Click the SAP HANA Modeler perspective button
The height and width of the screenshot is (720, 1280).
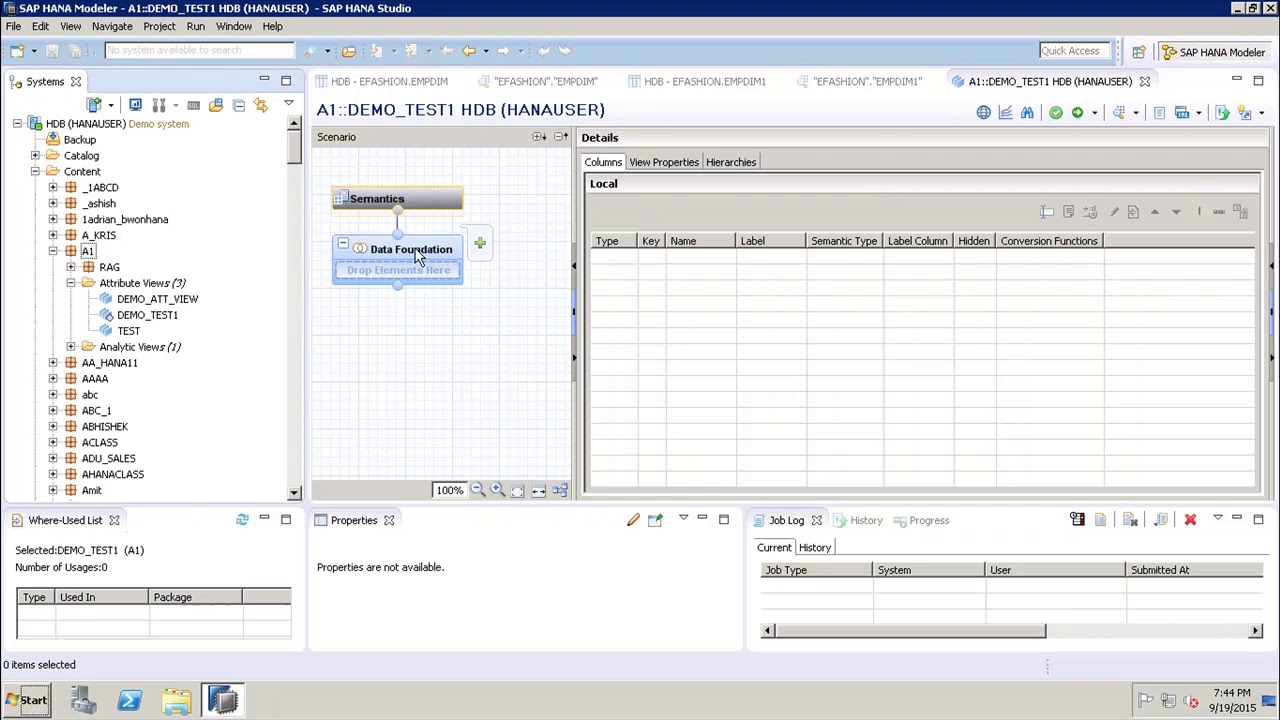coord(1214,52)
